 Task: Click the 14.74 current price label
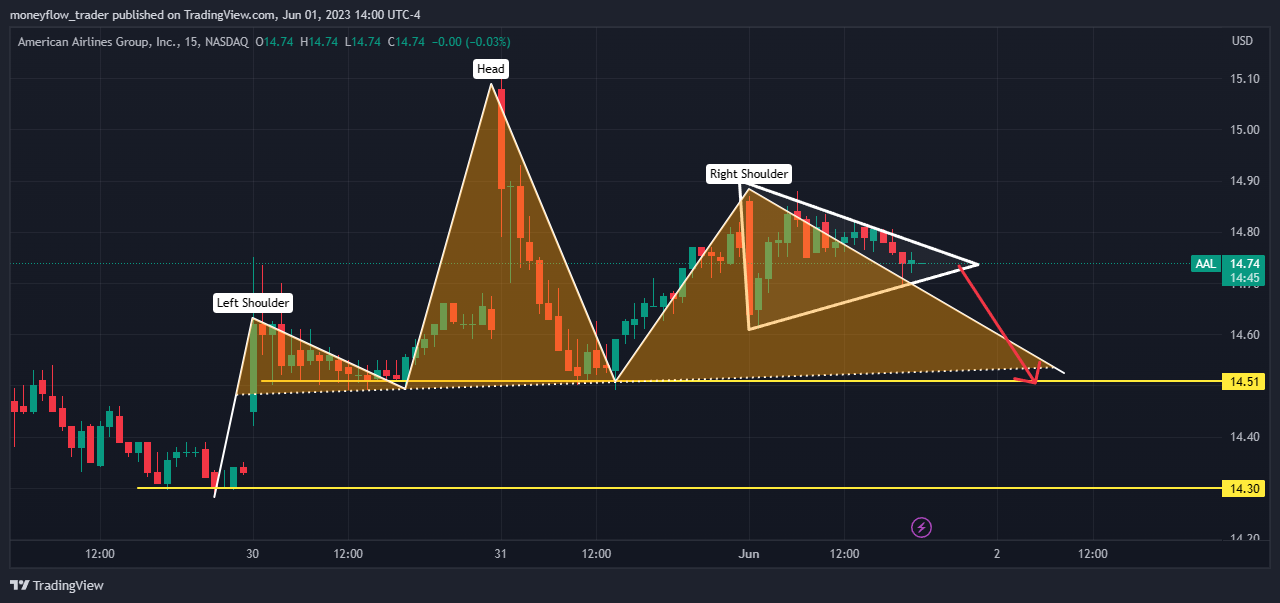1246,264
